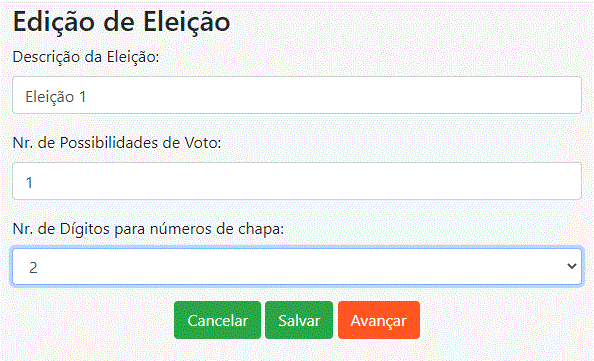This screenshot has width=594, height=361.
Task: Expand the chapa digits selector list
Action: coord(297,266)
